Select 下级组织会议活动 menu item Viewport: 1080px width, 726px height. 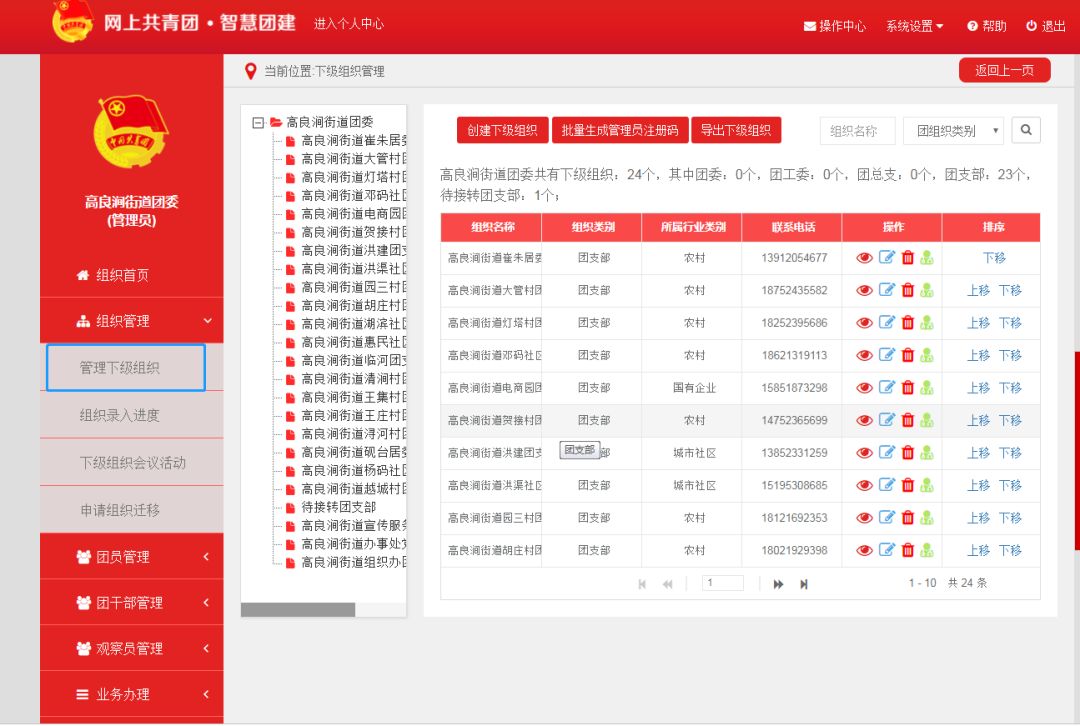click(x=132, y=463)
